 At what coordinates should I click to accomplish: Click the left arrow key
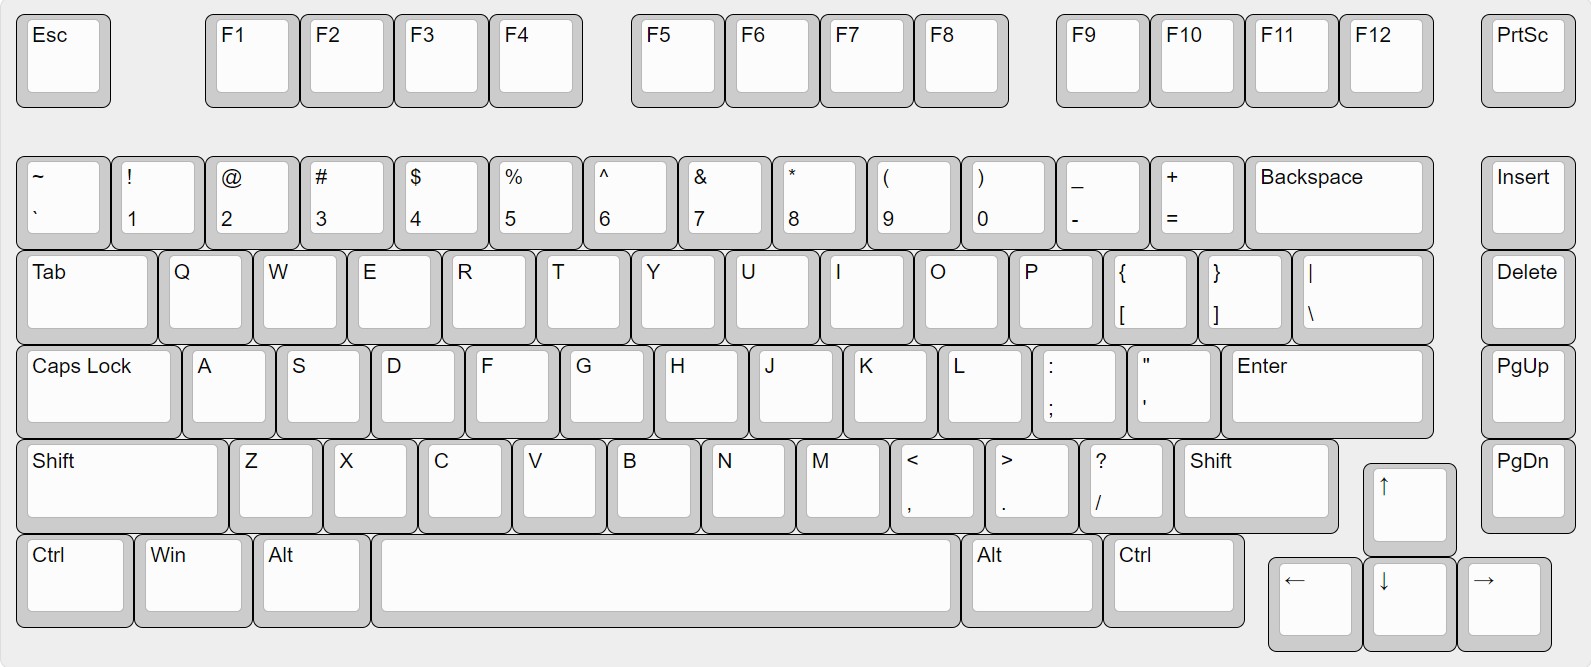pyautogui.click(x=1315, y=604)
